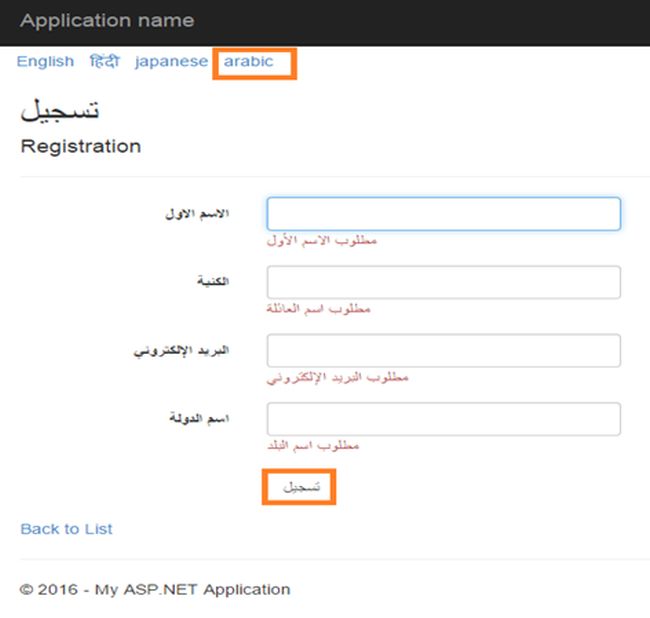
Task: Click the Application name navbar brand
Action: pos(107,20)
